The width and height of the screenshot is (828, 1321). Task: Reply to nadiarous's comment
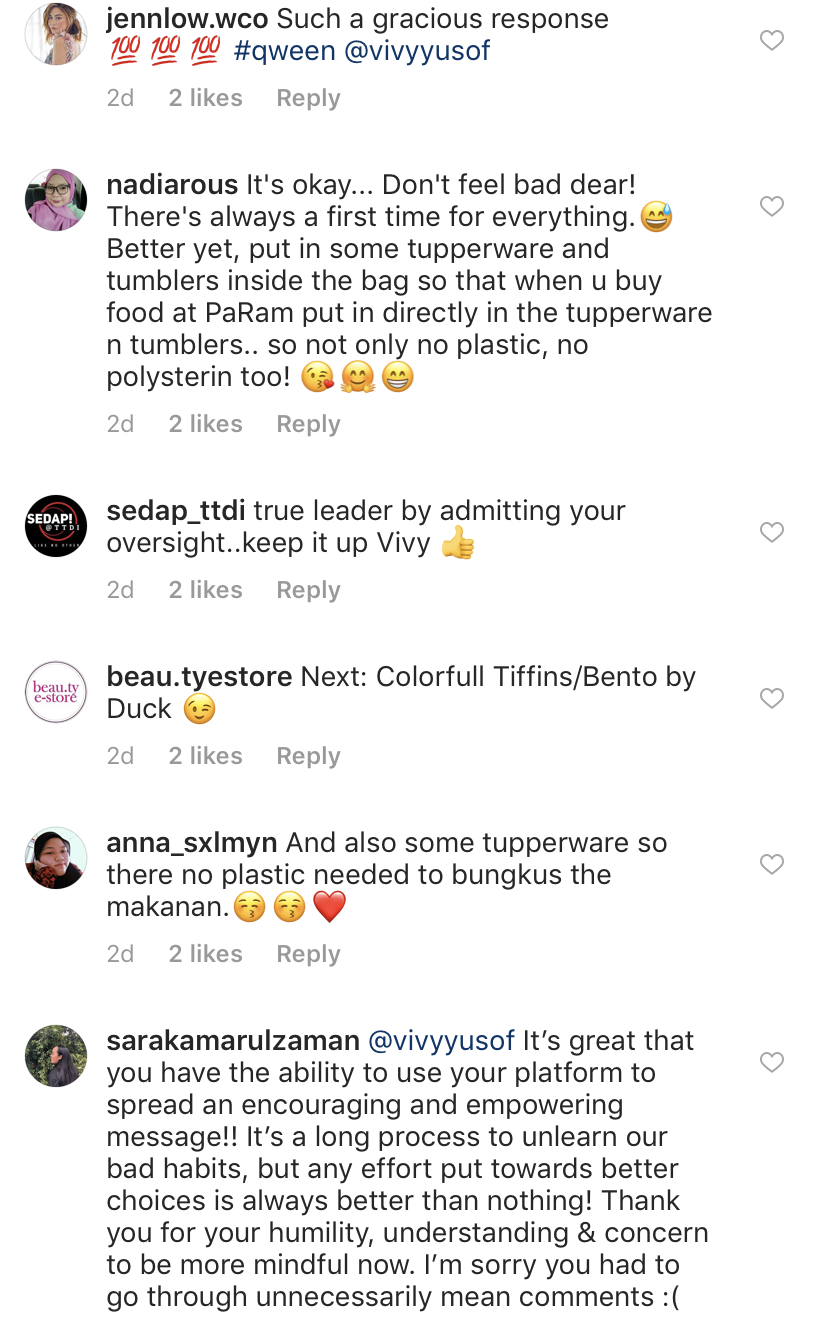(308, 424)
